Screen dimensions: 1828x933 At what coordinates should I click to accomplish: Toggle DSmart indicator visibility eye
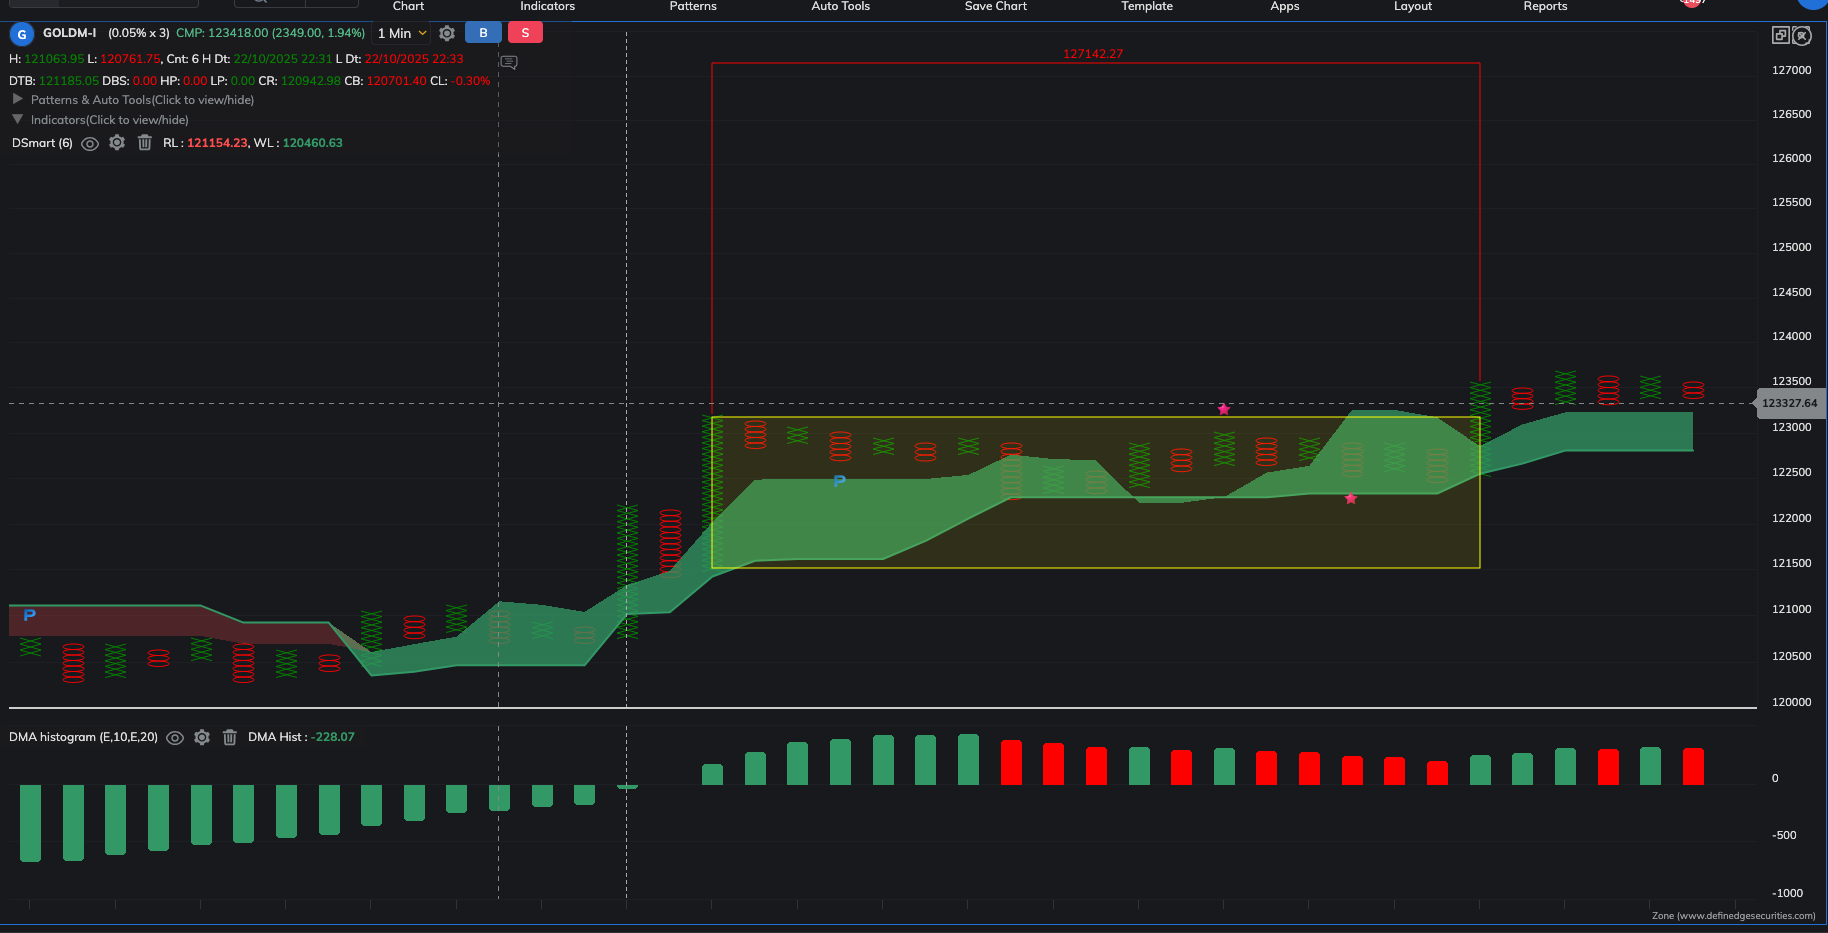tap(90, 143)
